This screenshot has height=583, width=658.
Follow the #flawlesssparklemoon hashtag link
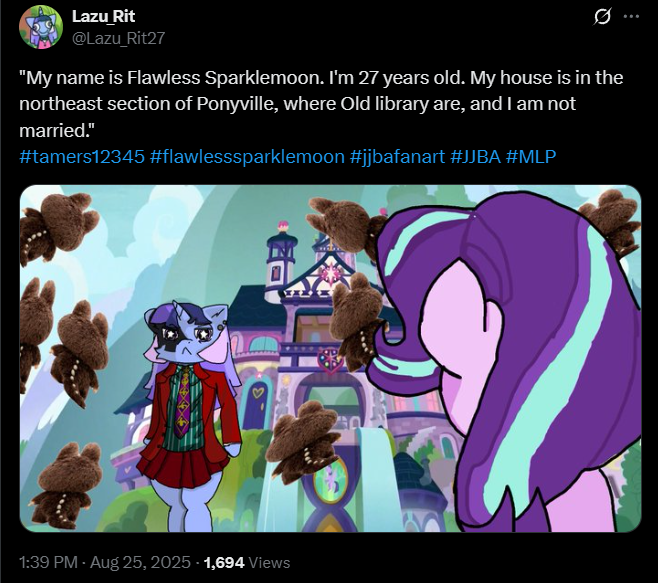tap(247, 157)
